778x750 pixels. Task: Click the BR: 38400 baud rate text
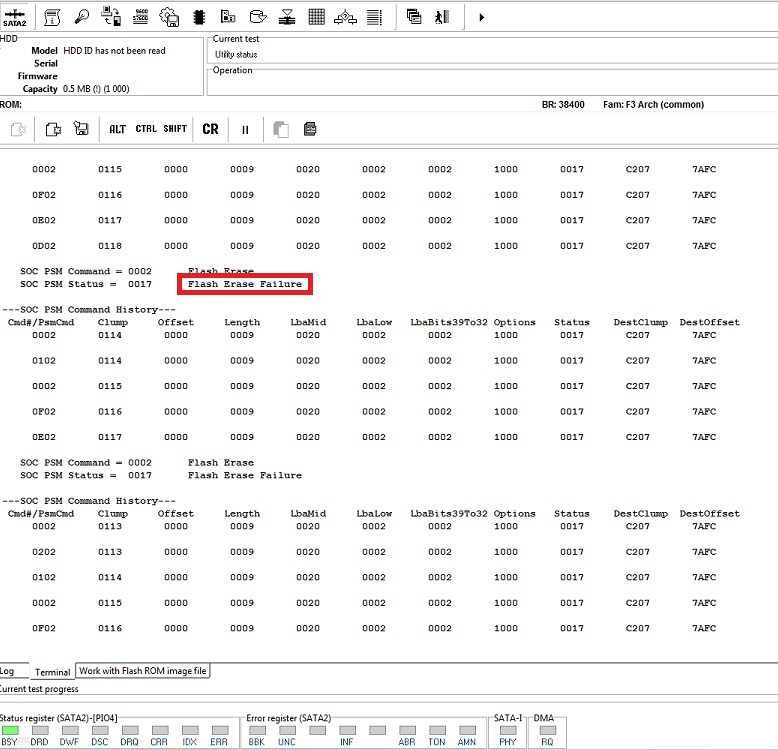pyautogui.click(x=563, y=105)
